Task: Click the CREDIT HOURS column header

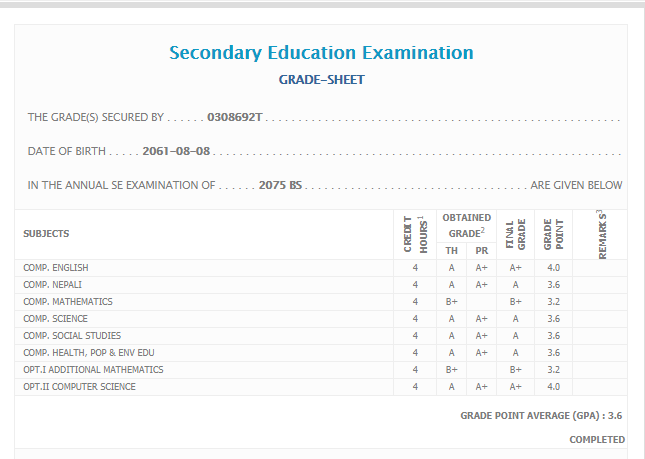Action: click(x=414, y=235)
